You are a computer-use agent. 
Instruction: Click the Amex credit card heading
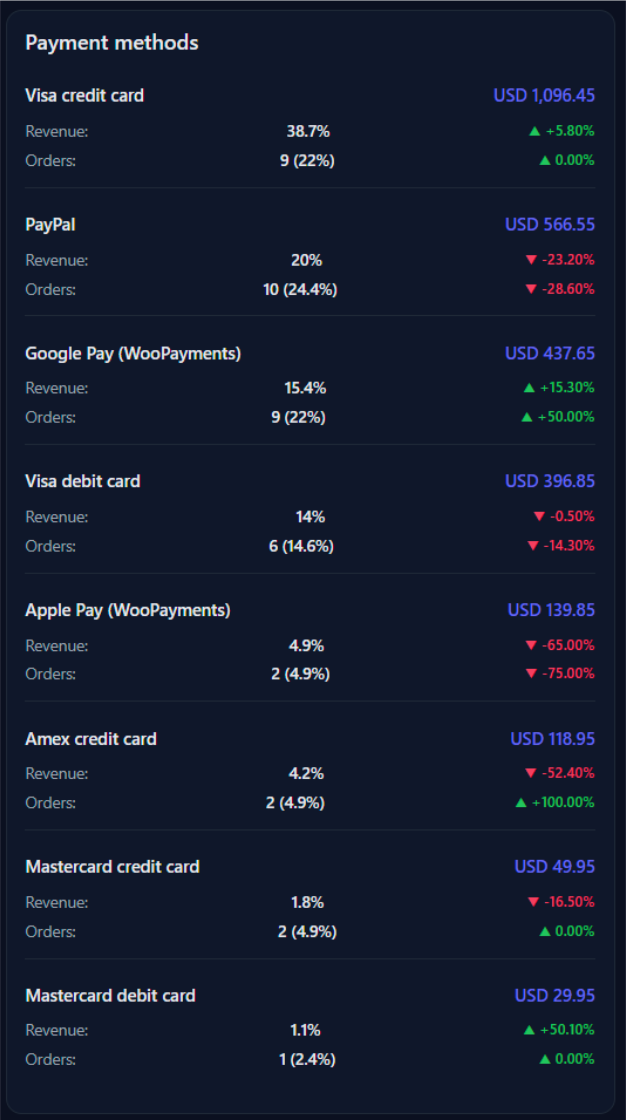[91, 739]
